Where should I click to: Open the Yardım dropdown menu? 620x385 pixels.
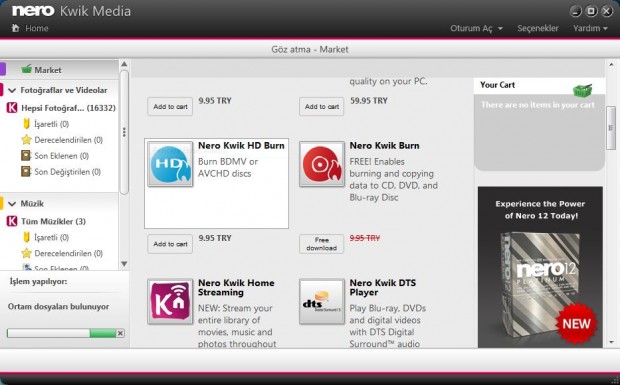(x=590, y=28)
